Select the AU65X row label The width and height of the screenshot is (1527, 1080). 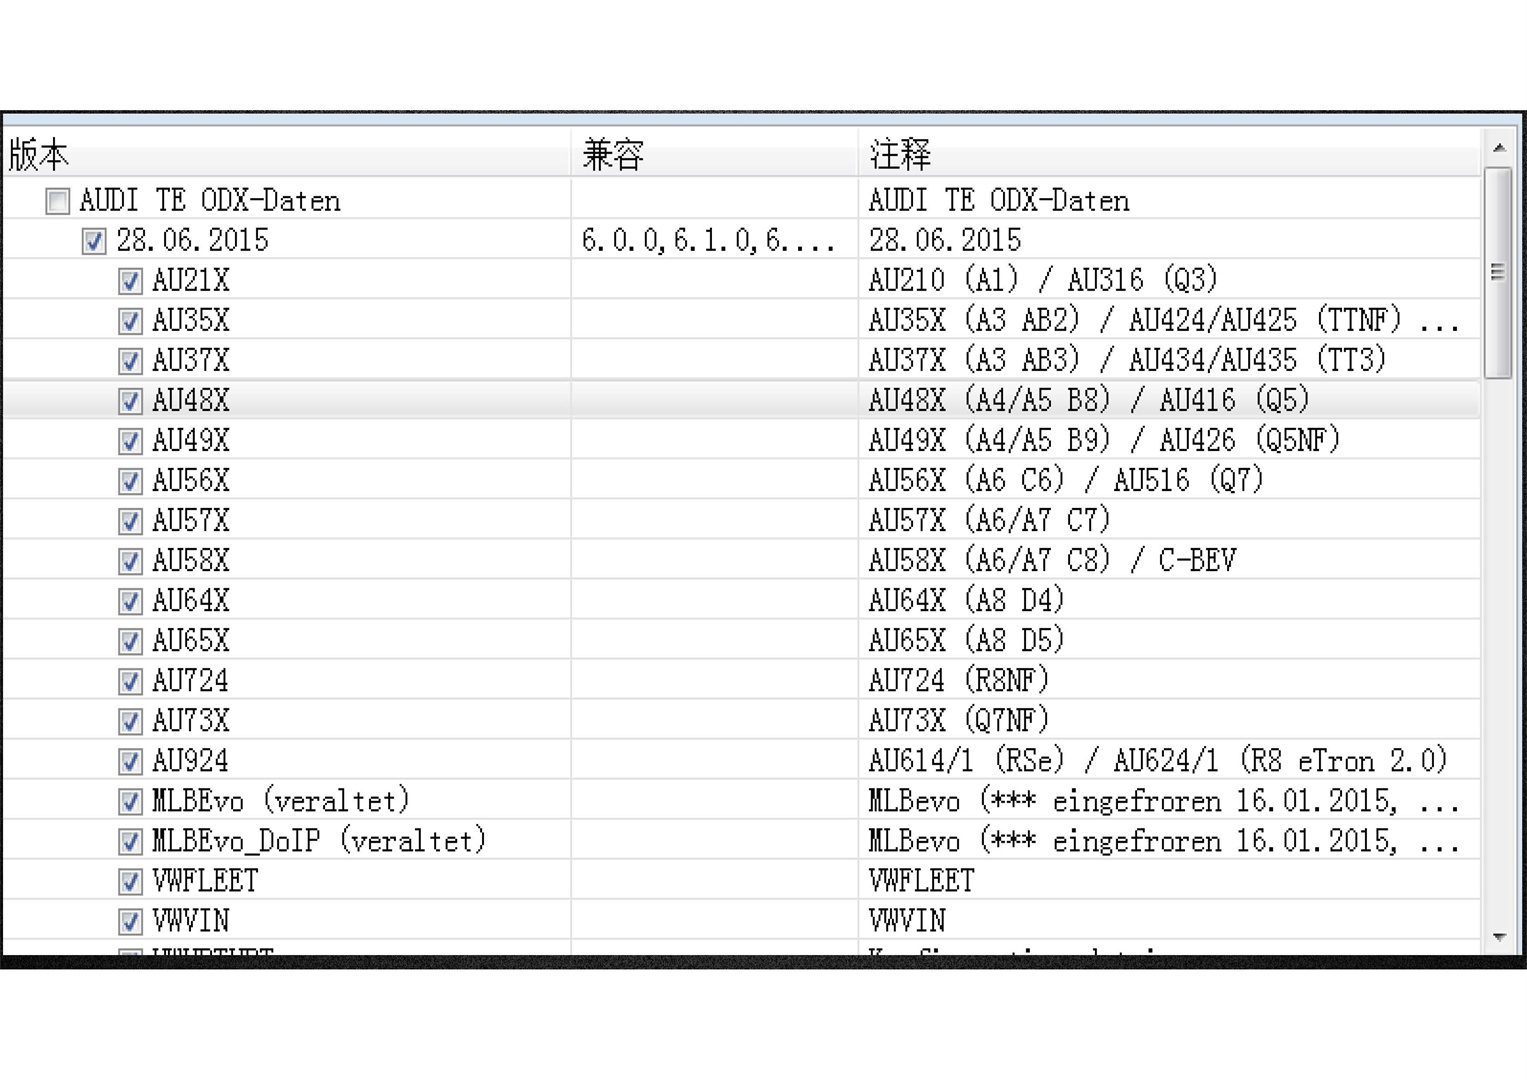(191, 641)
